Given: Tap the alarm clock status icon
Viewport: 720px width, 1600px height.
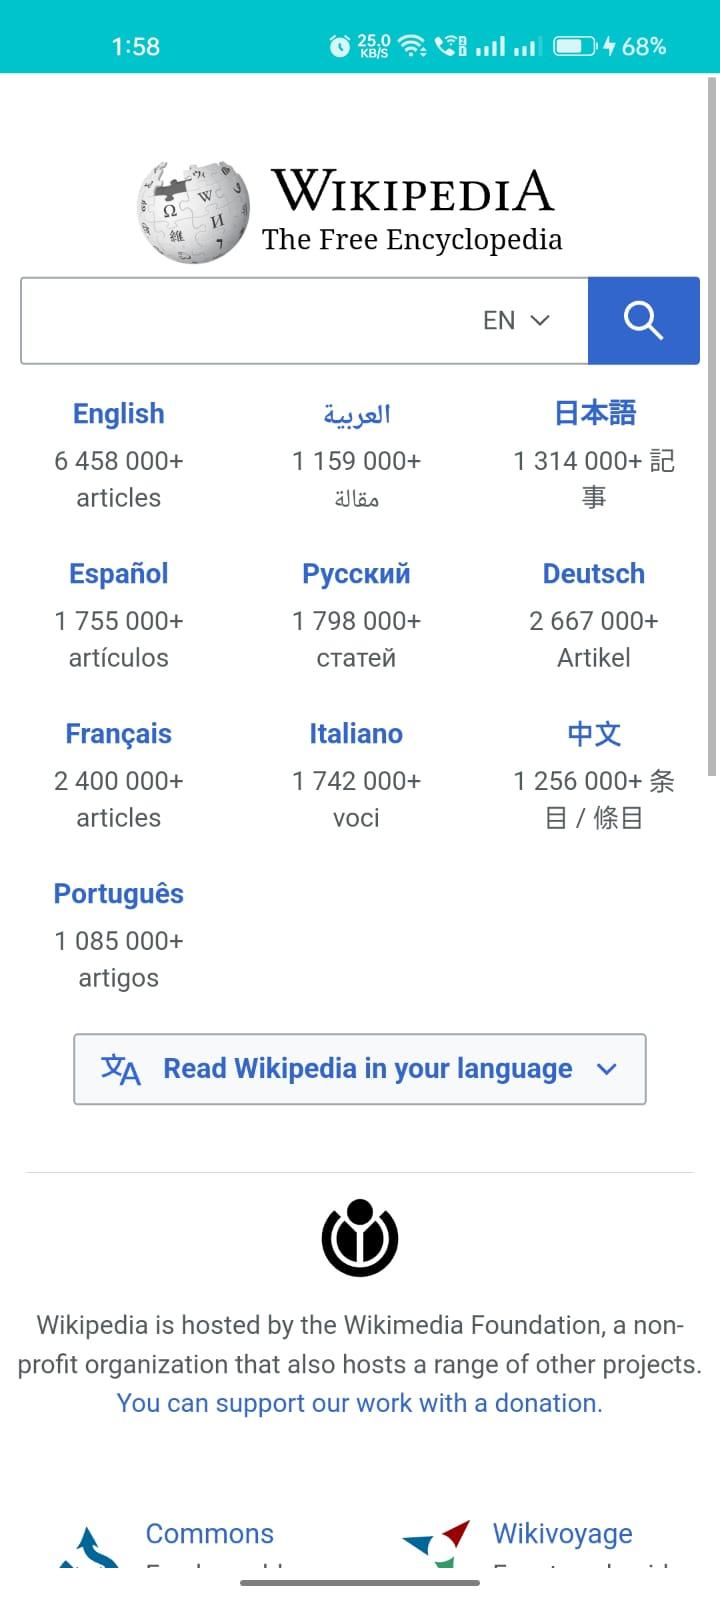Looking at the screenshot, I should pos(340,46).
